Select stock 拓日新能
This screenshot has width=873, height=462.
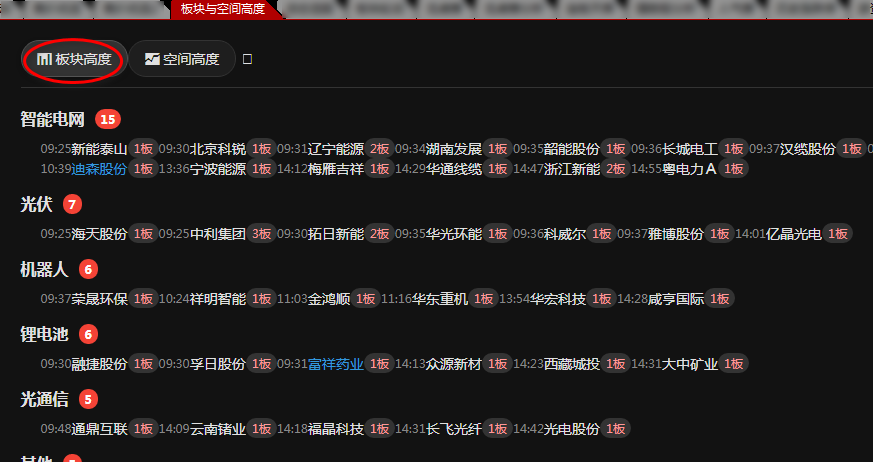(x=336, y=234)
